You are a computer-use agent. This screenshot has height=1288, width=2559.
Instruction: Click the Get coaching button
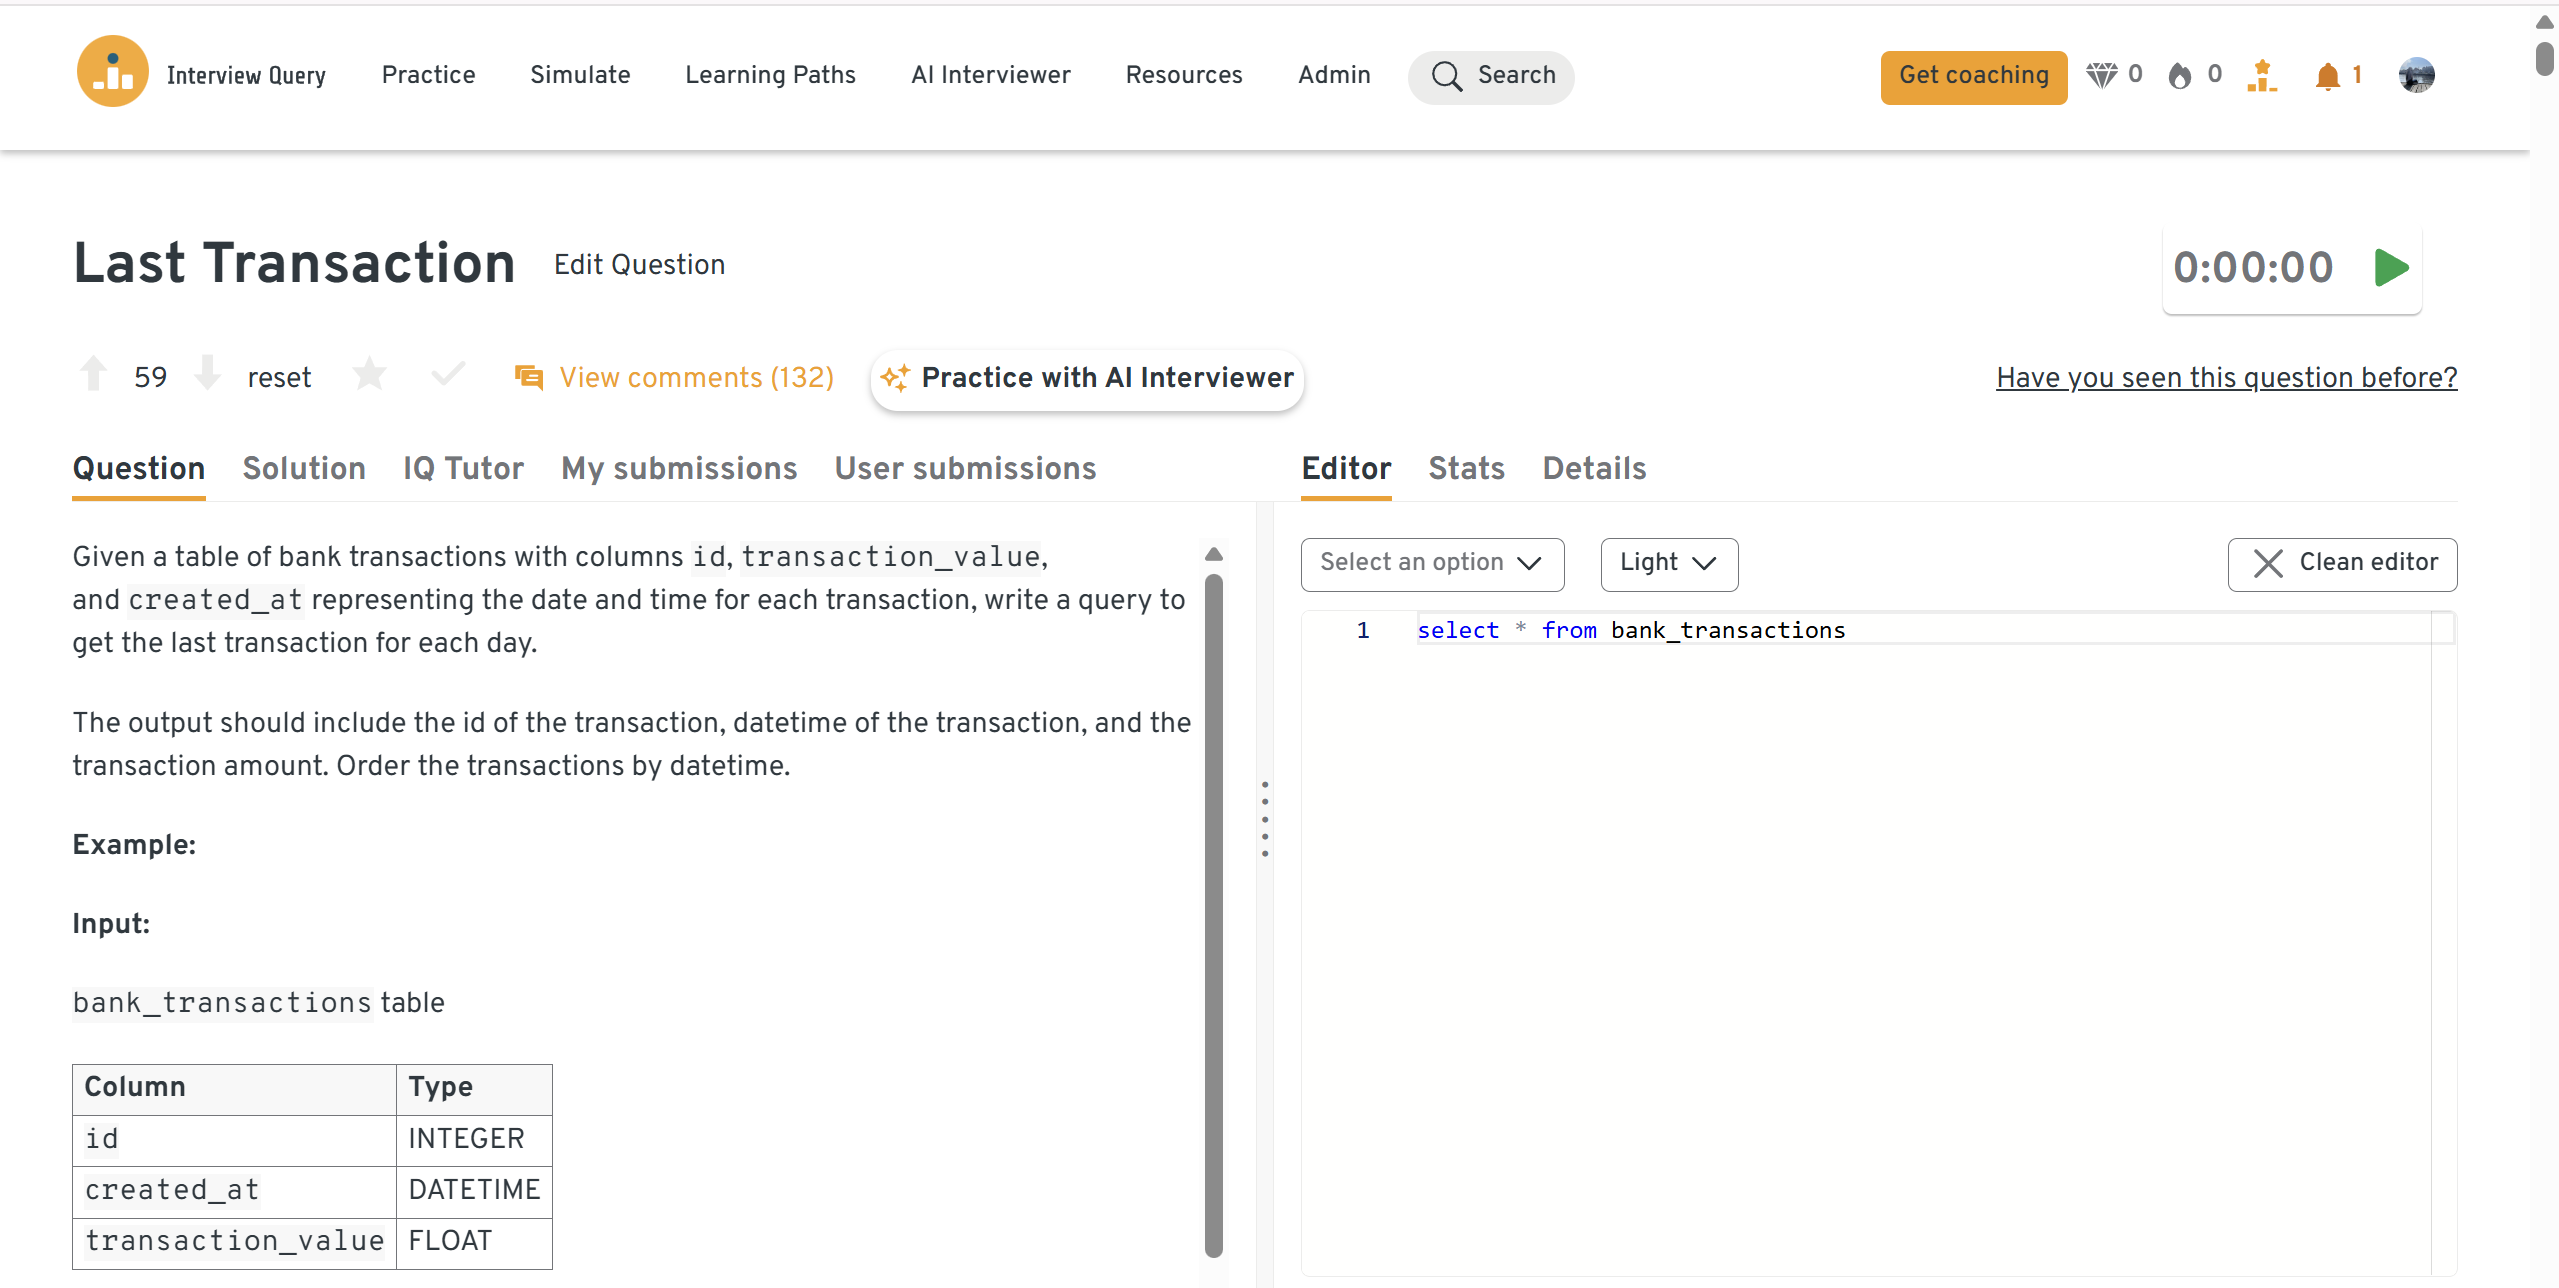(x=1973, y=76)
